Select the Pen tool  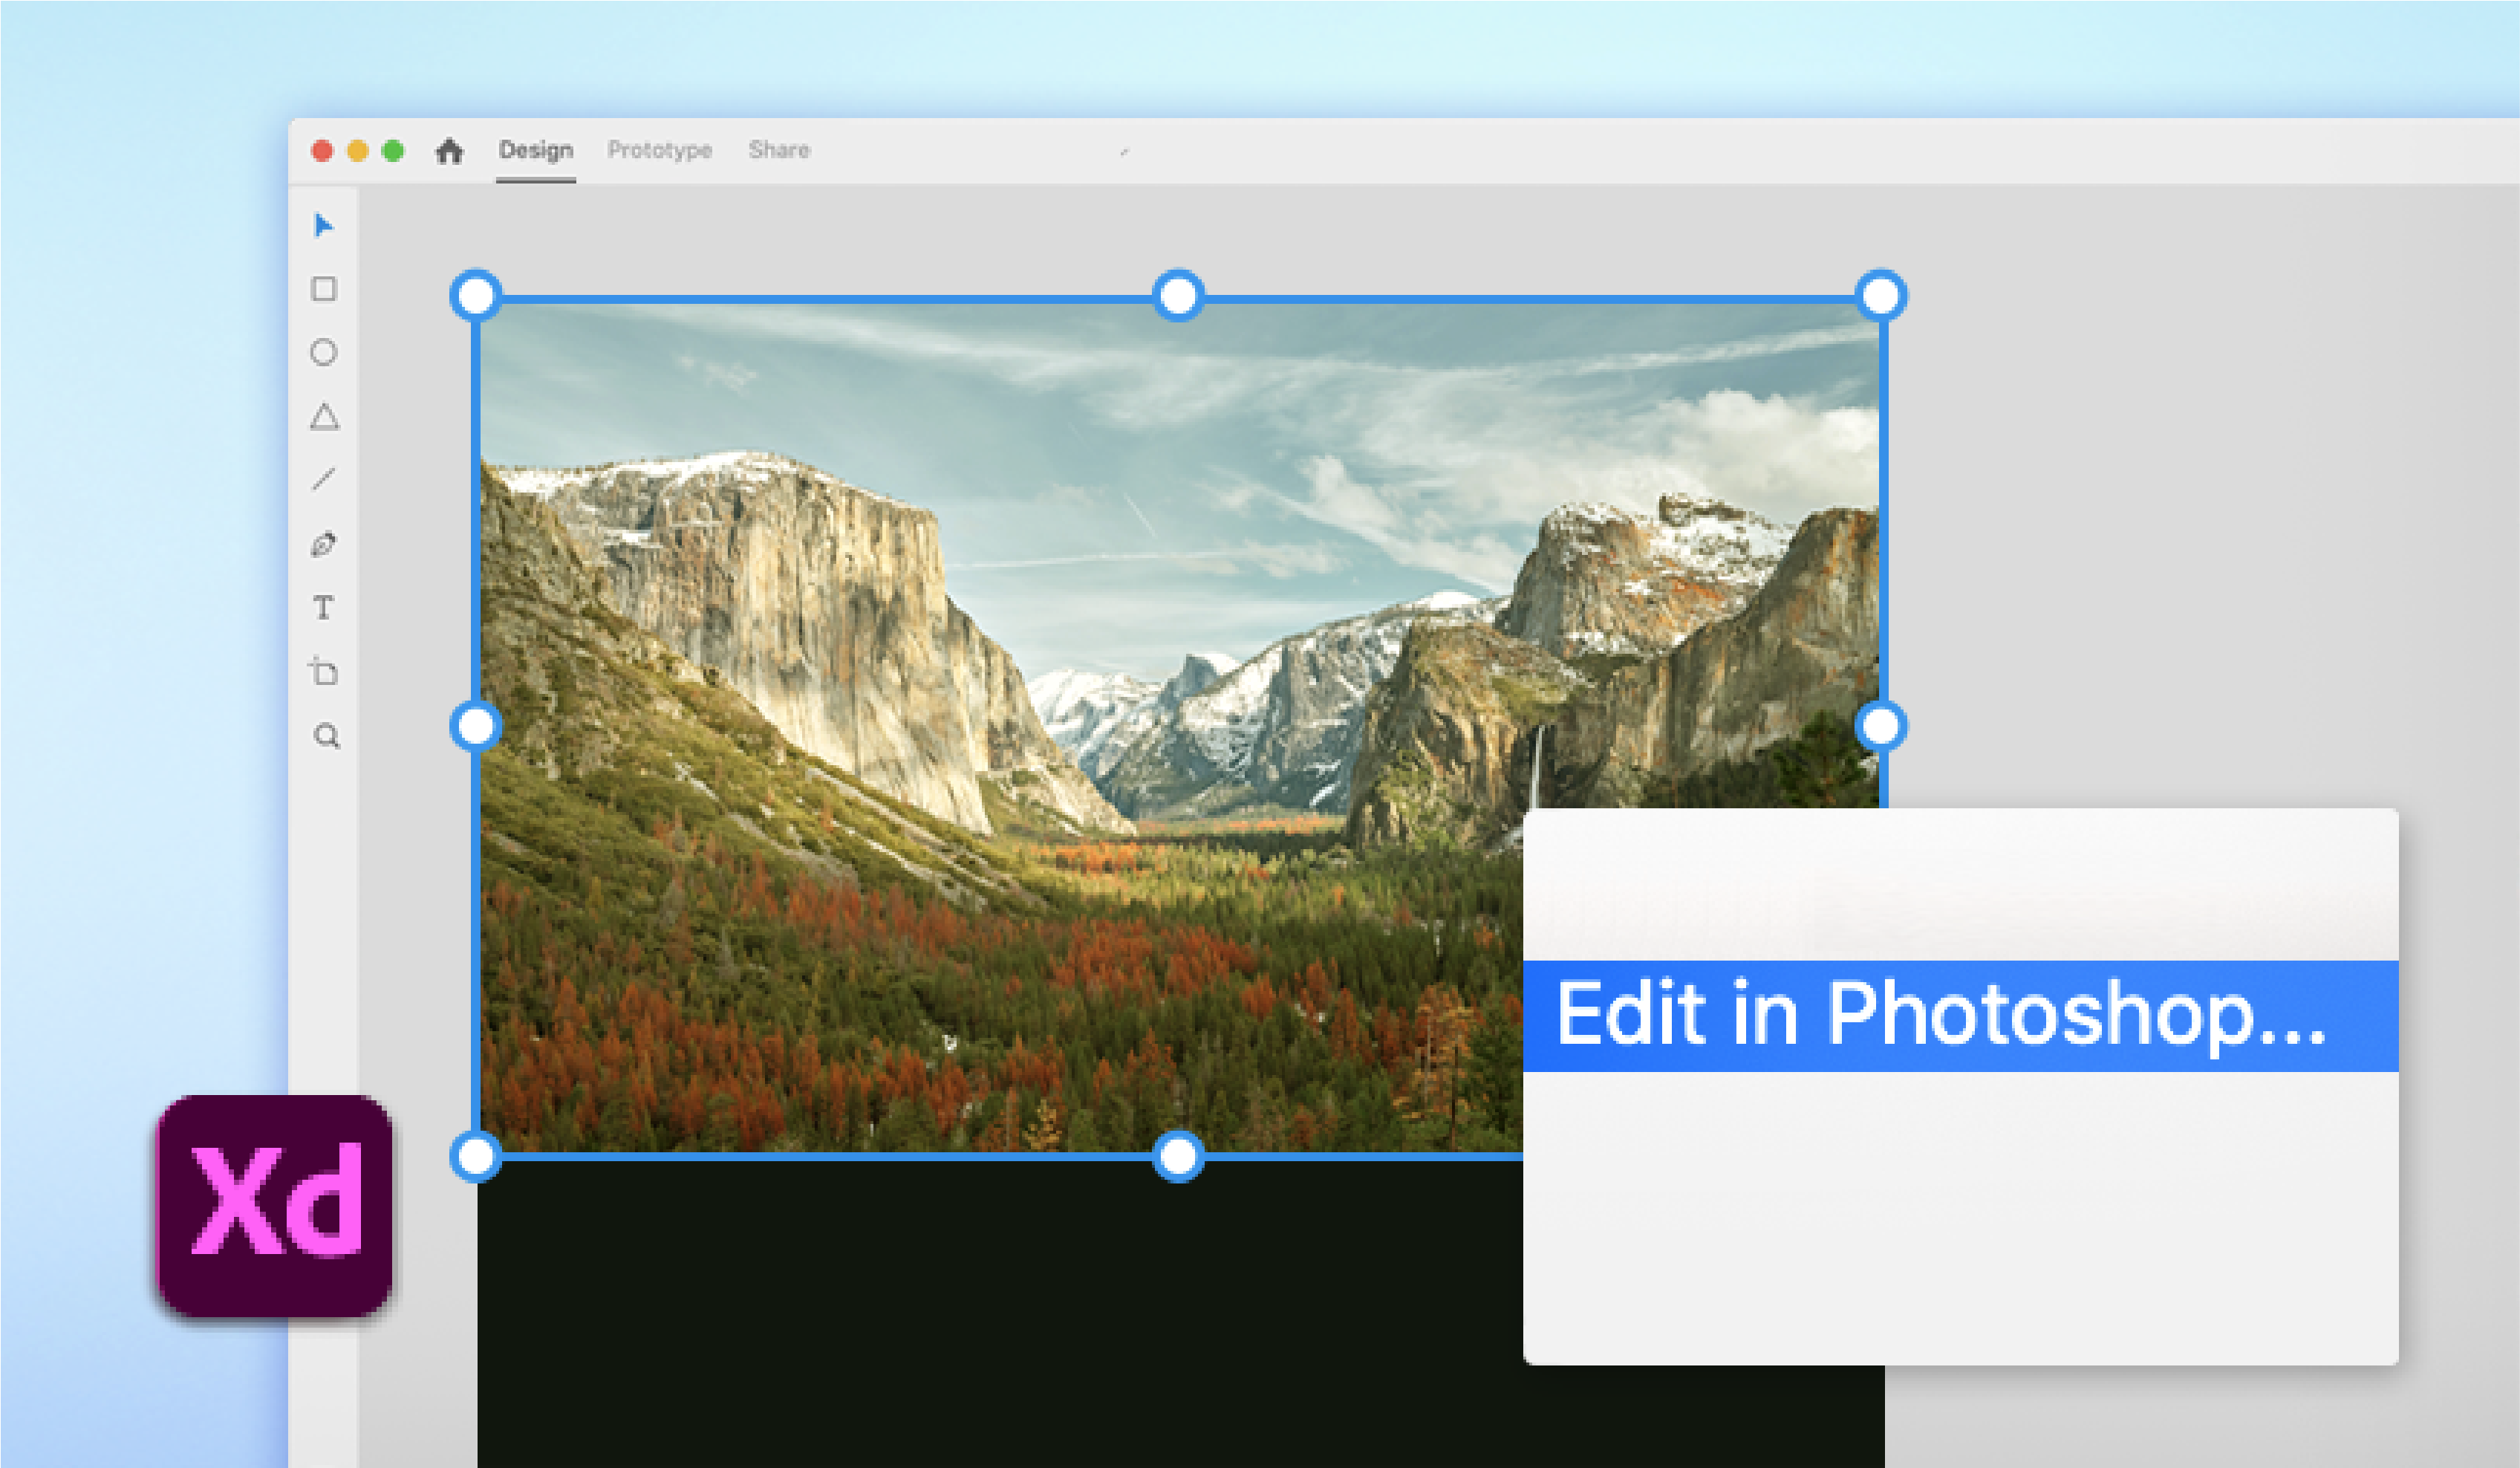(x=323, y=545)
